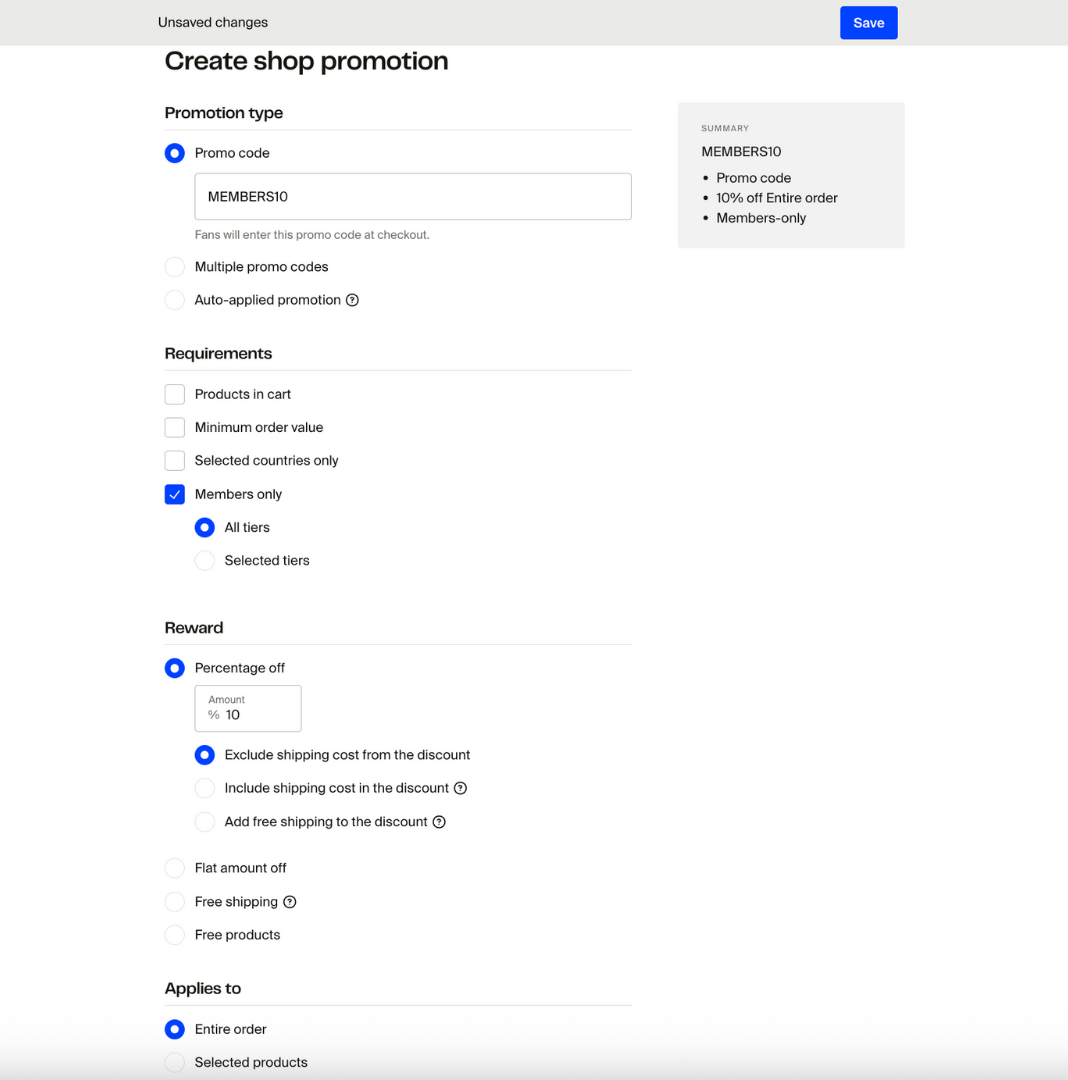1068x1080 pixels.
Task: Click help icon beside Include shipping cost option
Action: [x=460, y=788]
